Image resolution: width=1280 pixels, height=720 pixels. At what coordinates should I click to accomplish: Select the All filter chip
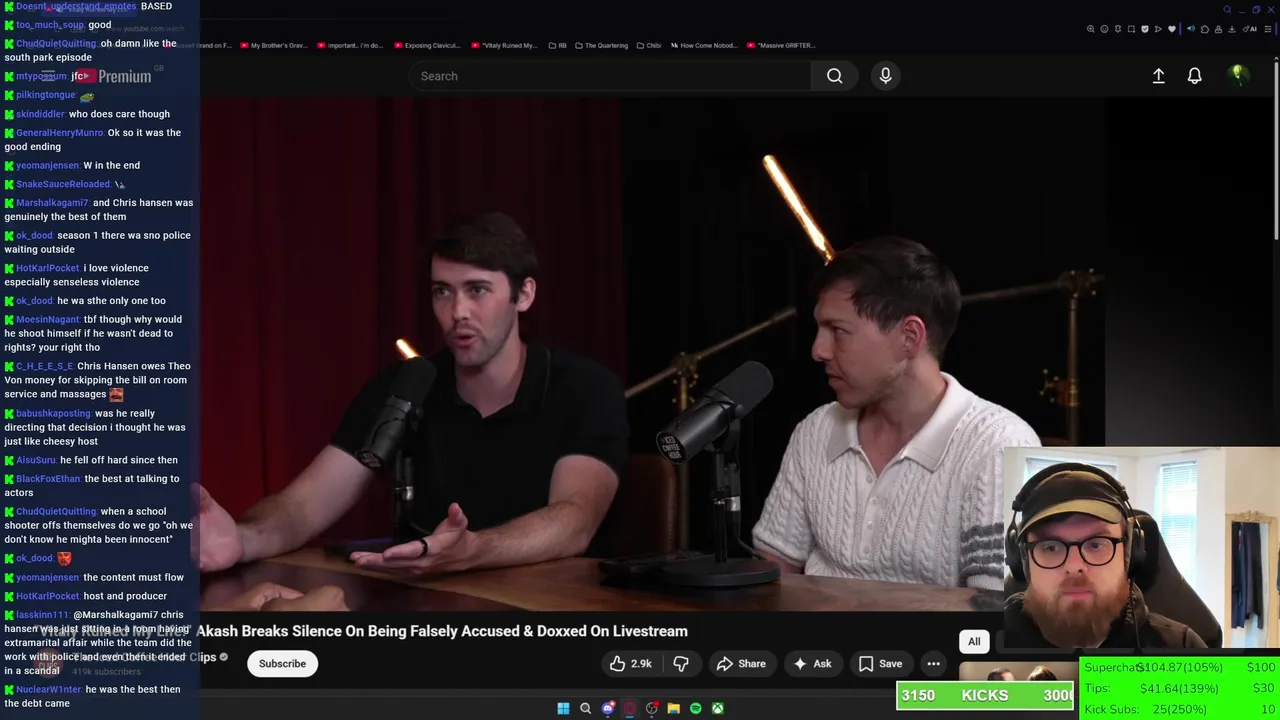point(974,642)
